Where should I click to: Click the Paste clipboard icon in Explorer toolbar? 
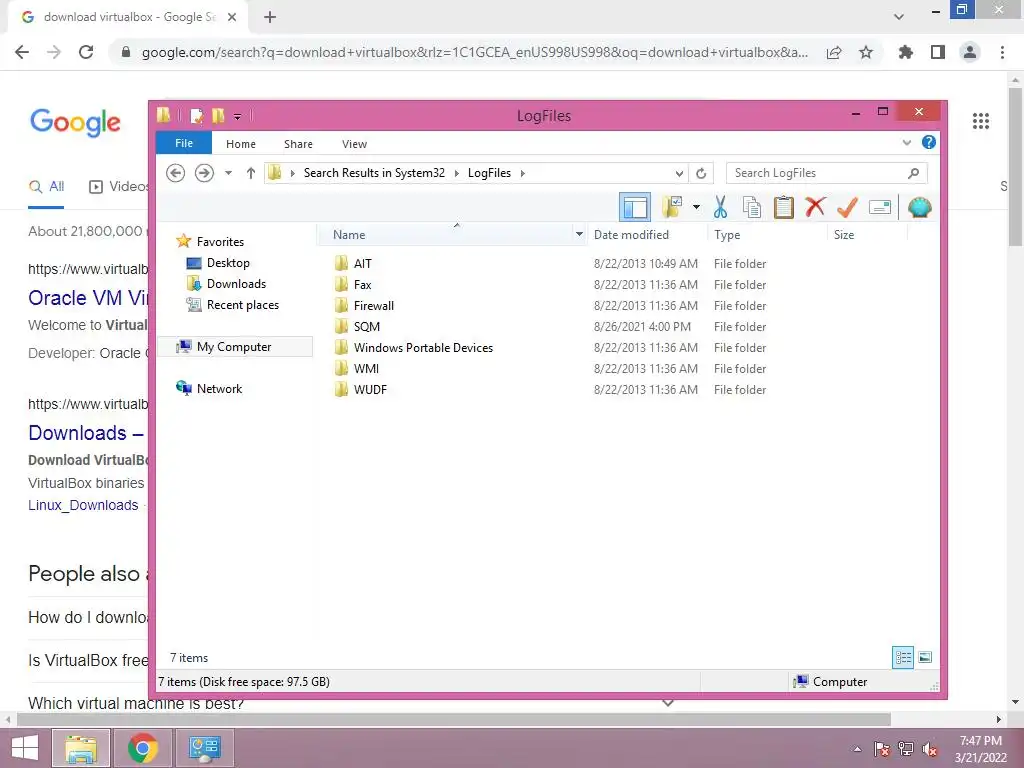tap(783, 208)
